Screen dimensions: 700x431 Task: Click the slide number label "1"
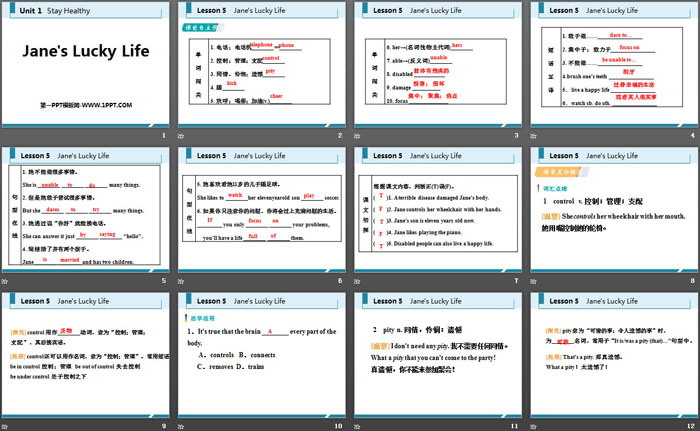point(164,135)
